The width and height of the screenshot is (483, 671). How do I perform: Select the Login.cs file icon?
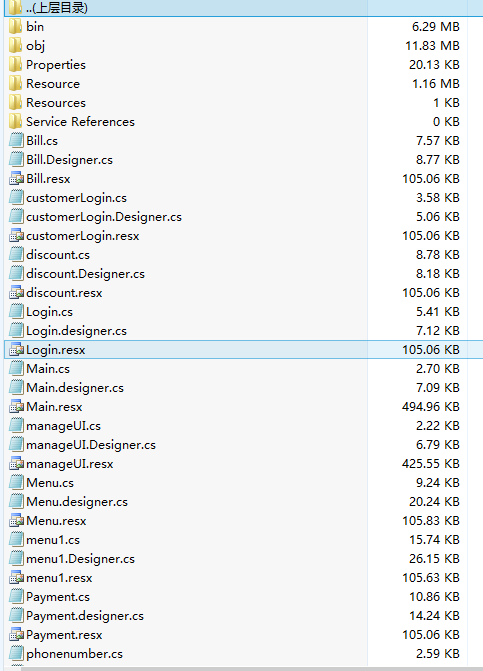pyautogui.click(x=16, y=312)
